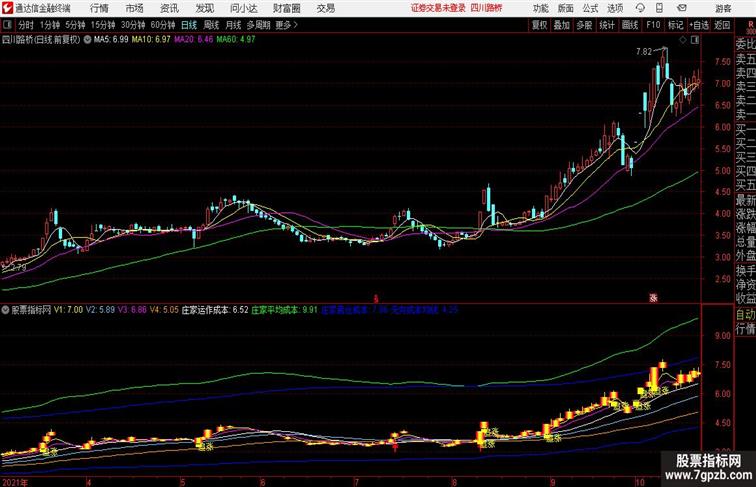
Task: Expand the 更多 > period options
Action: [x=286, y=25]
